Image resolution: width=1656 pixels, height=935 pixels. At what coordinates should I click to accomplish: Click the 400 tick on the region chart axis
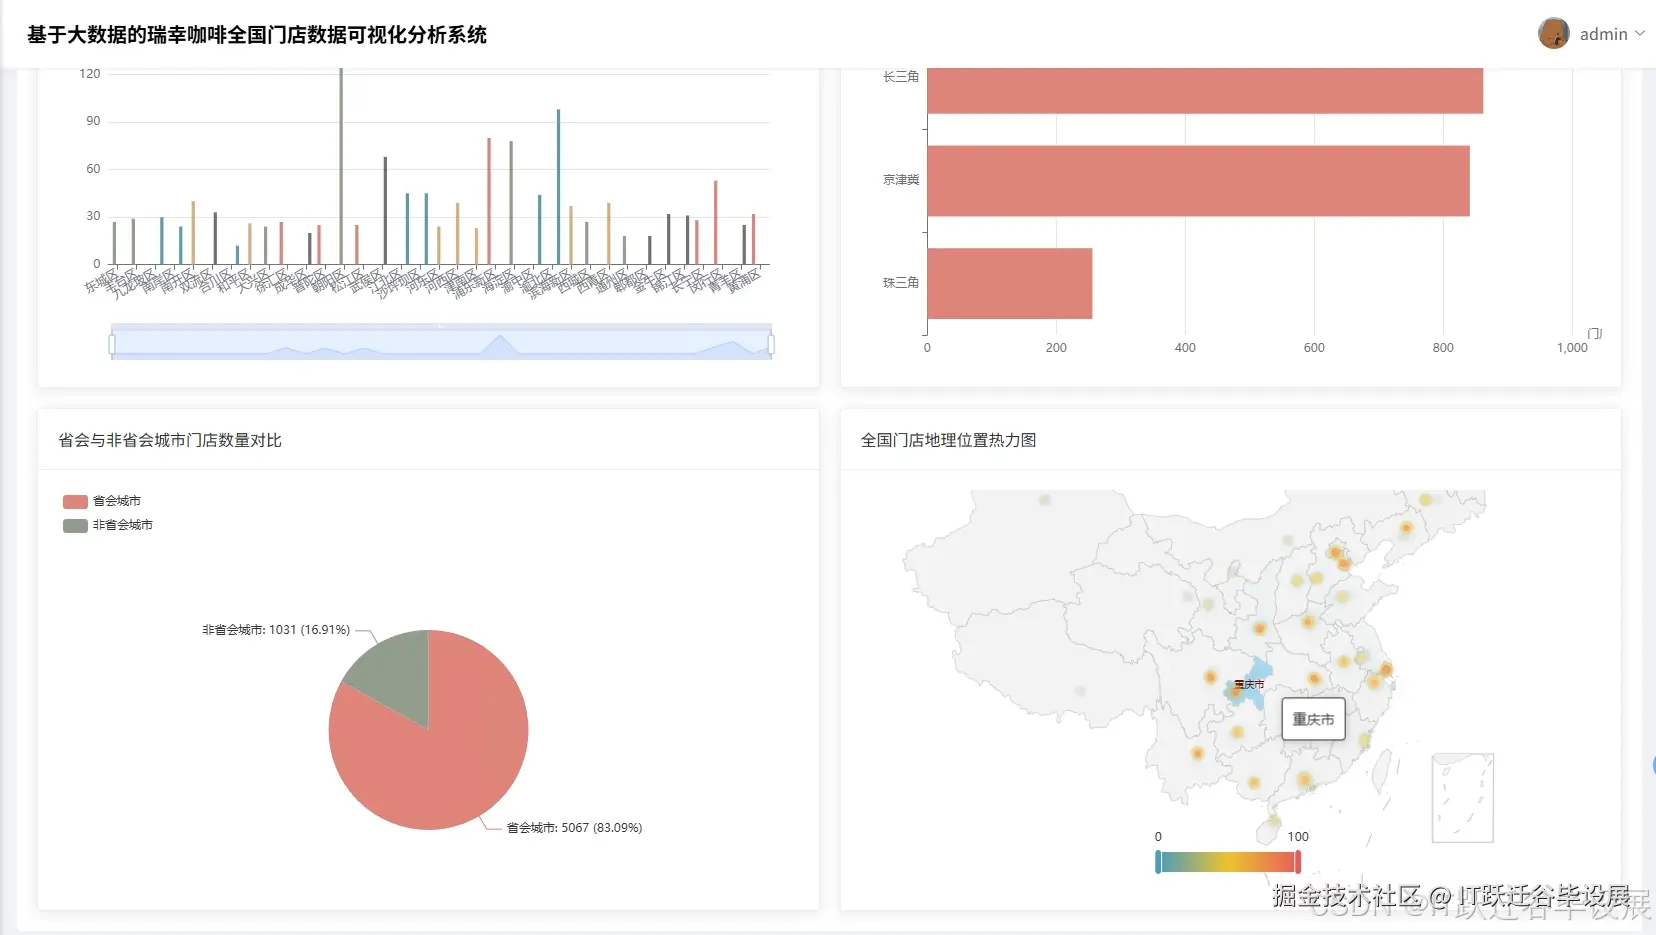[1185, 348]
